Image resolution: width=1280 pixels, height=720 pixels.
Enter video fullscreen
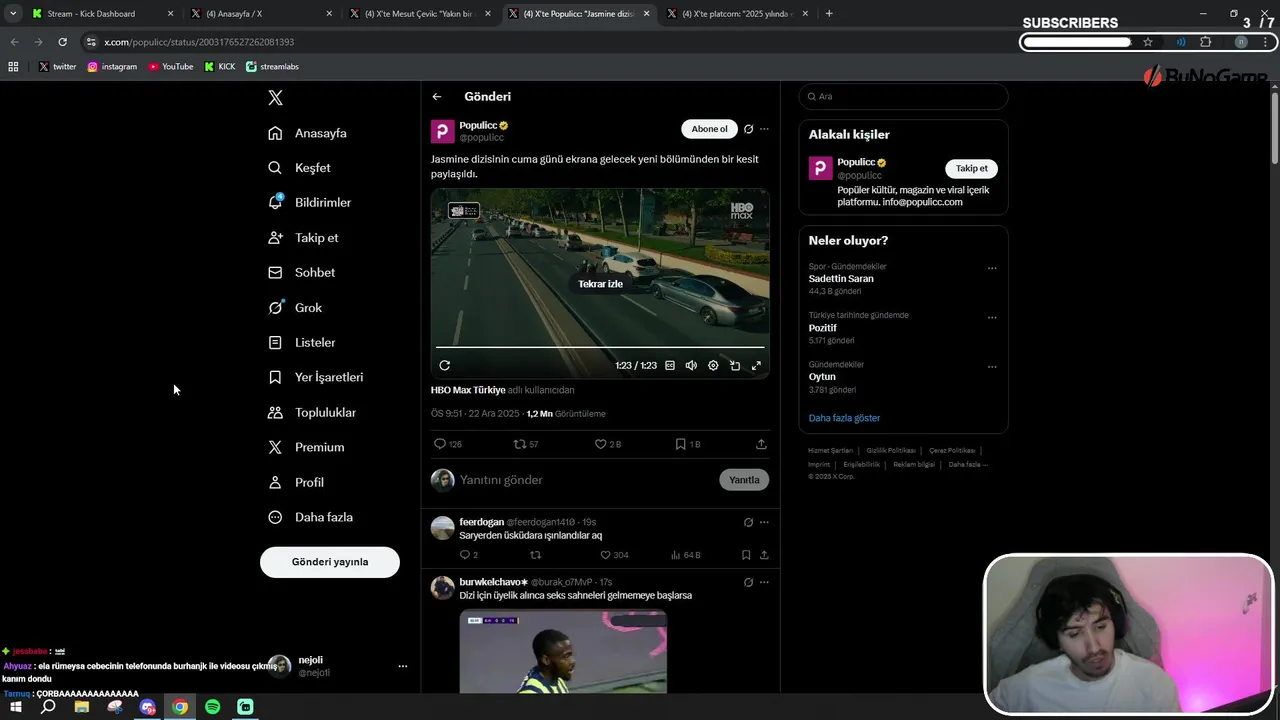tap(756, 366)
